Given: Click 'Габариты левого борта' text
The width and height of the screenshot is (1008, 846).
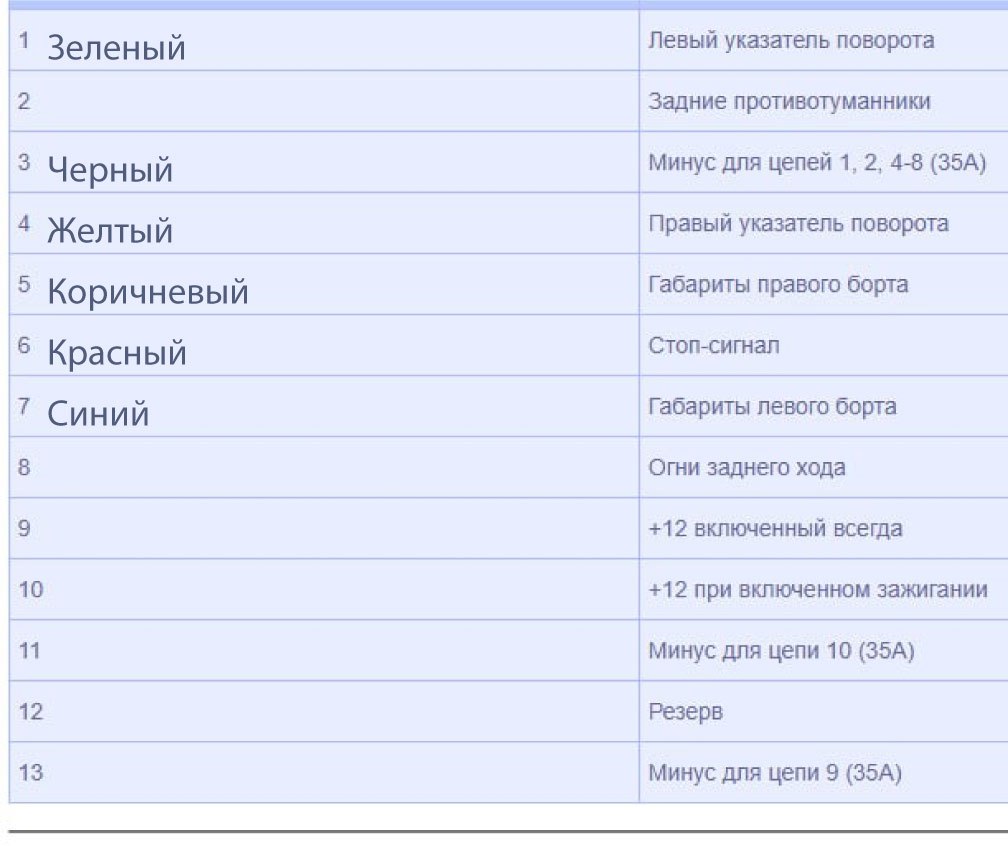Looking at the screenshot, I should [772, 407].
